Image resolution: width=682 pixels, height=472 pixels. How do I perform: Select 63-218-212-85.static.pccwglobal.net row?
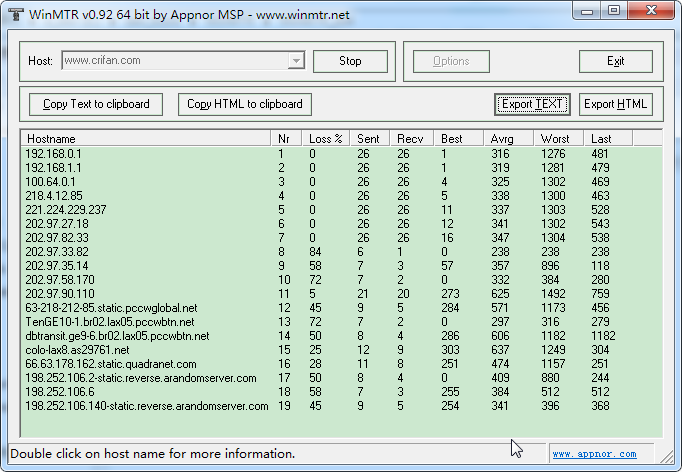pyautogui.click(x=341, y=308)
